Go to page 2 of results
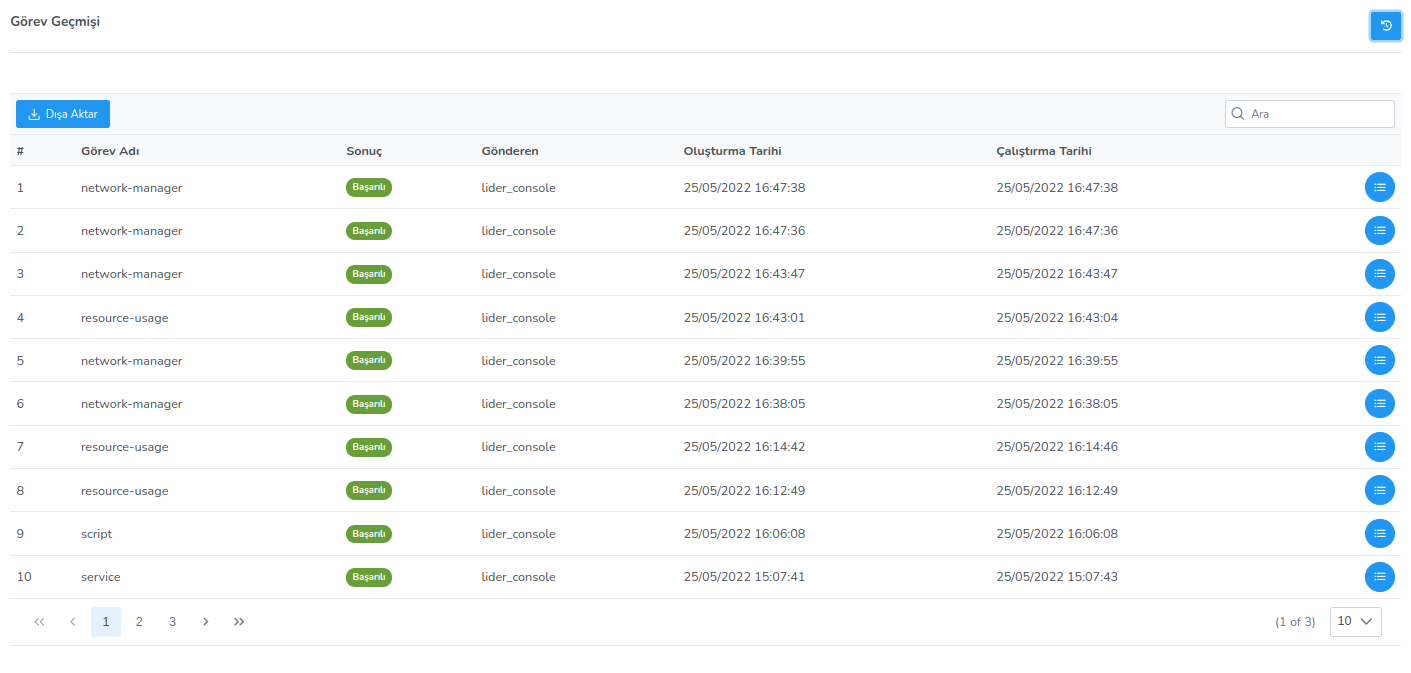Image resolution: width=1411 pixels, height=673 pixels. click(x=139, y=622)
